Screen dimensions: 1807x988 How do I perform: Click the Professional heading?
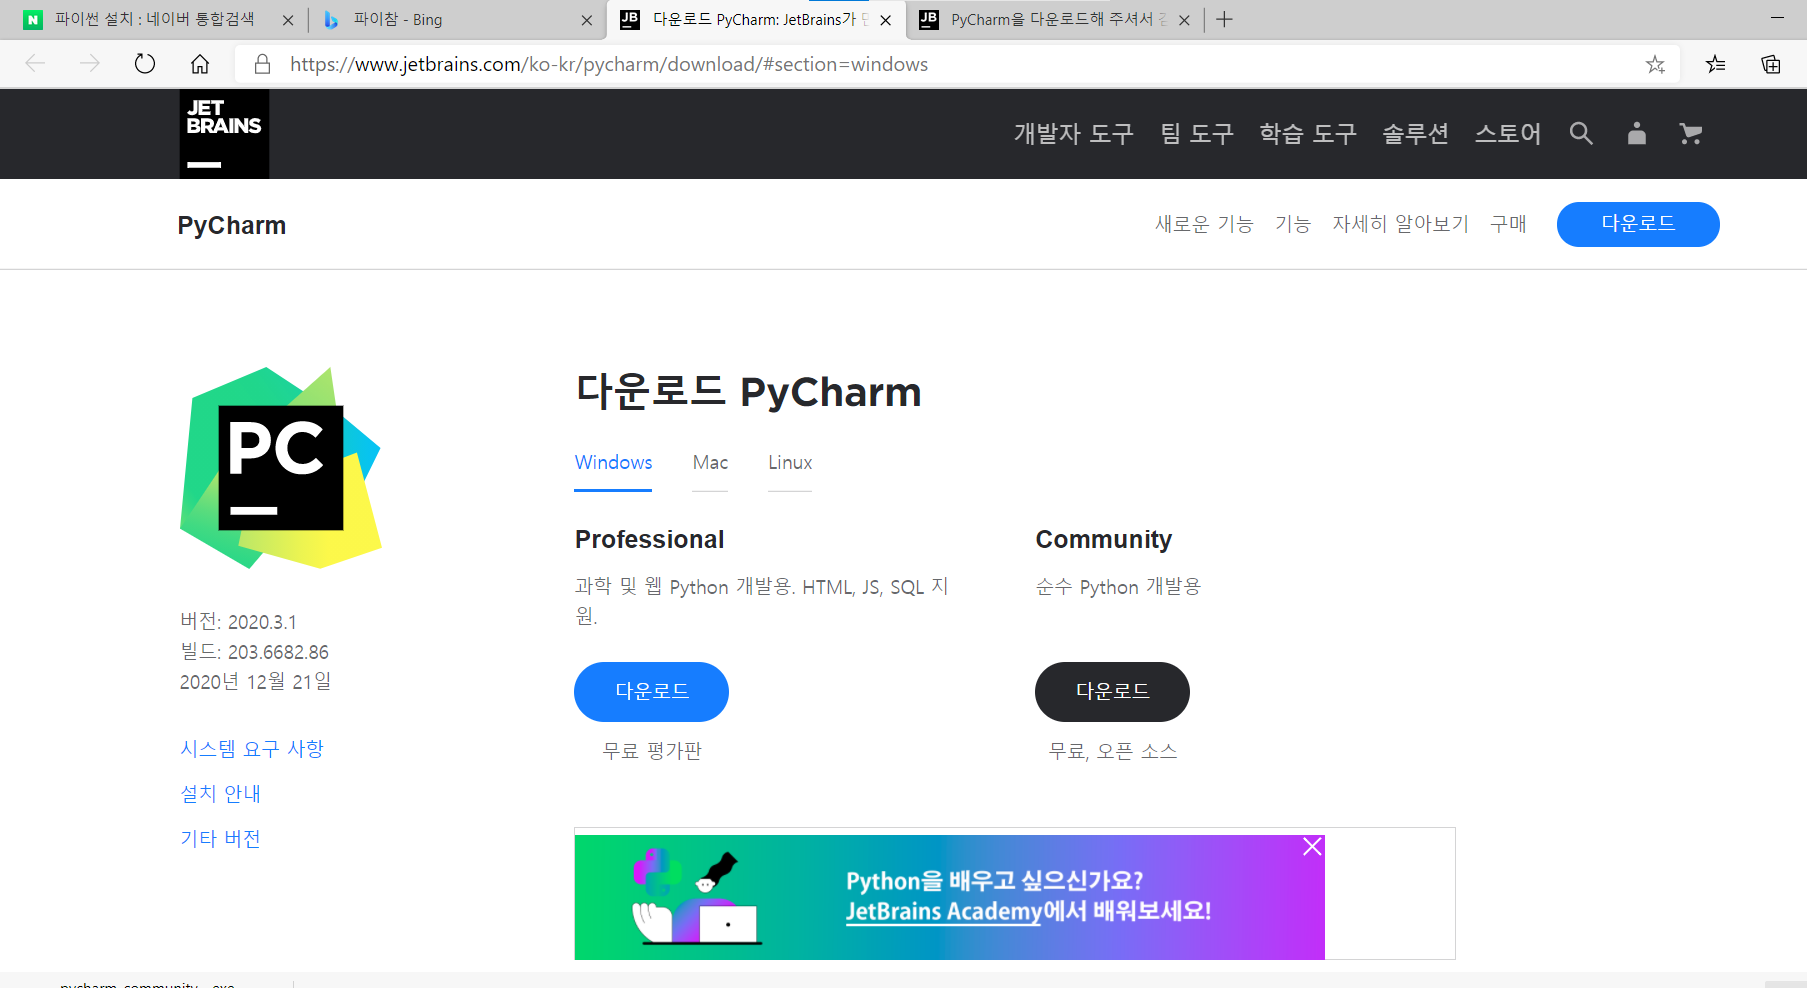pos(650,540)
